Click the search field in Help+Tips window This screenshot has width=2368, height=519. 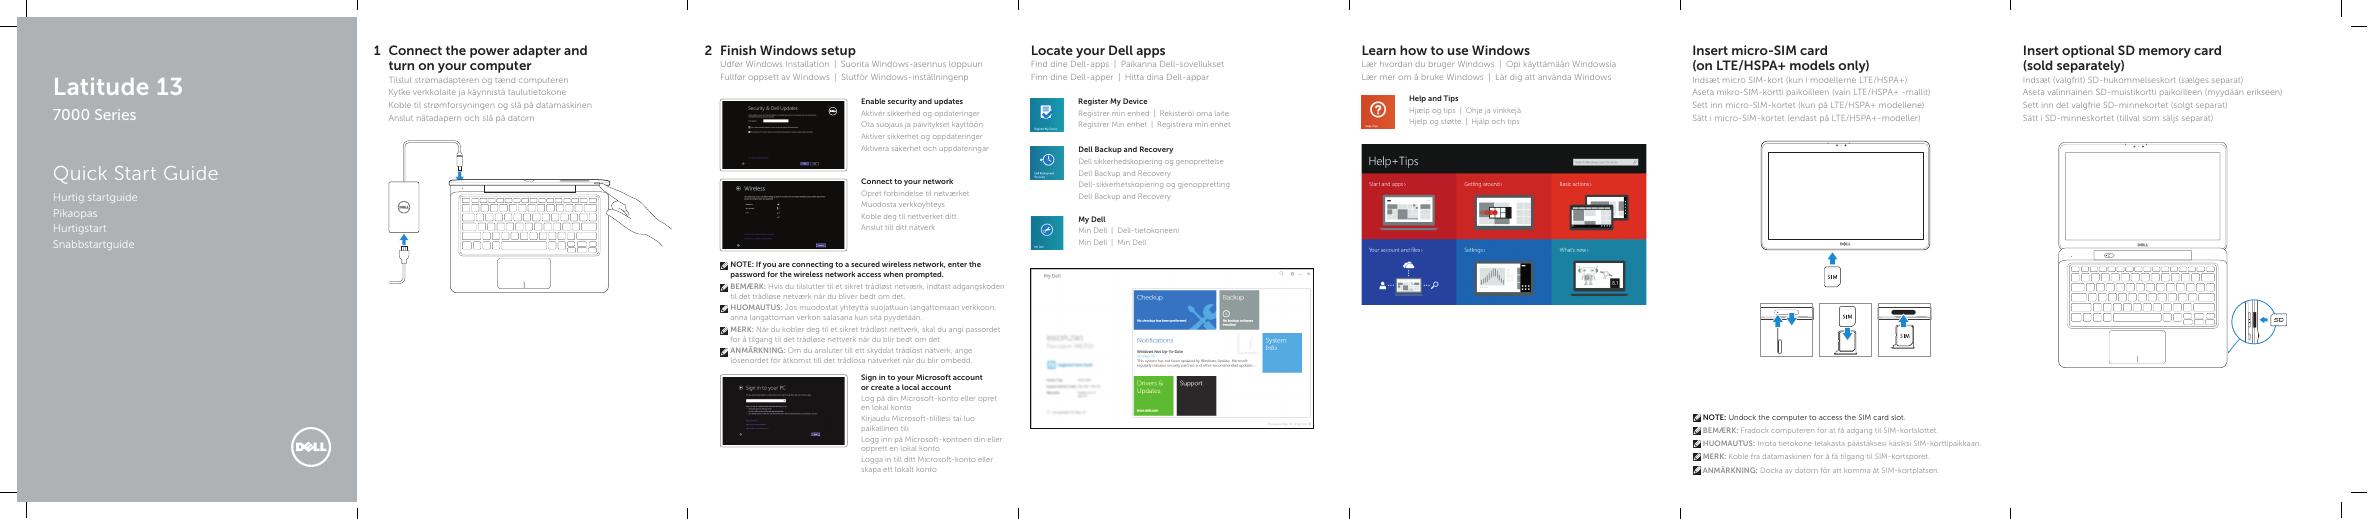tap(1606, 161)
